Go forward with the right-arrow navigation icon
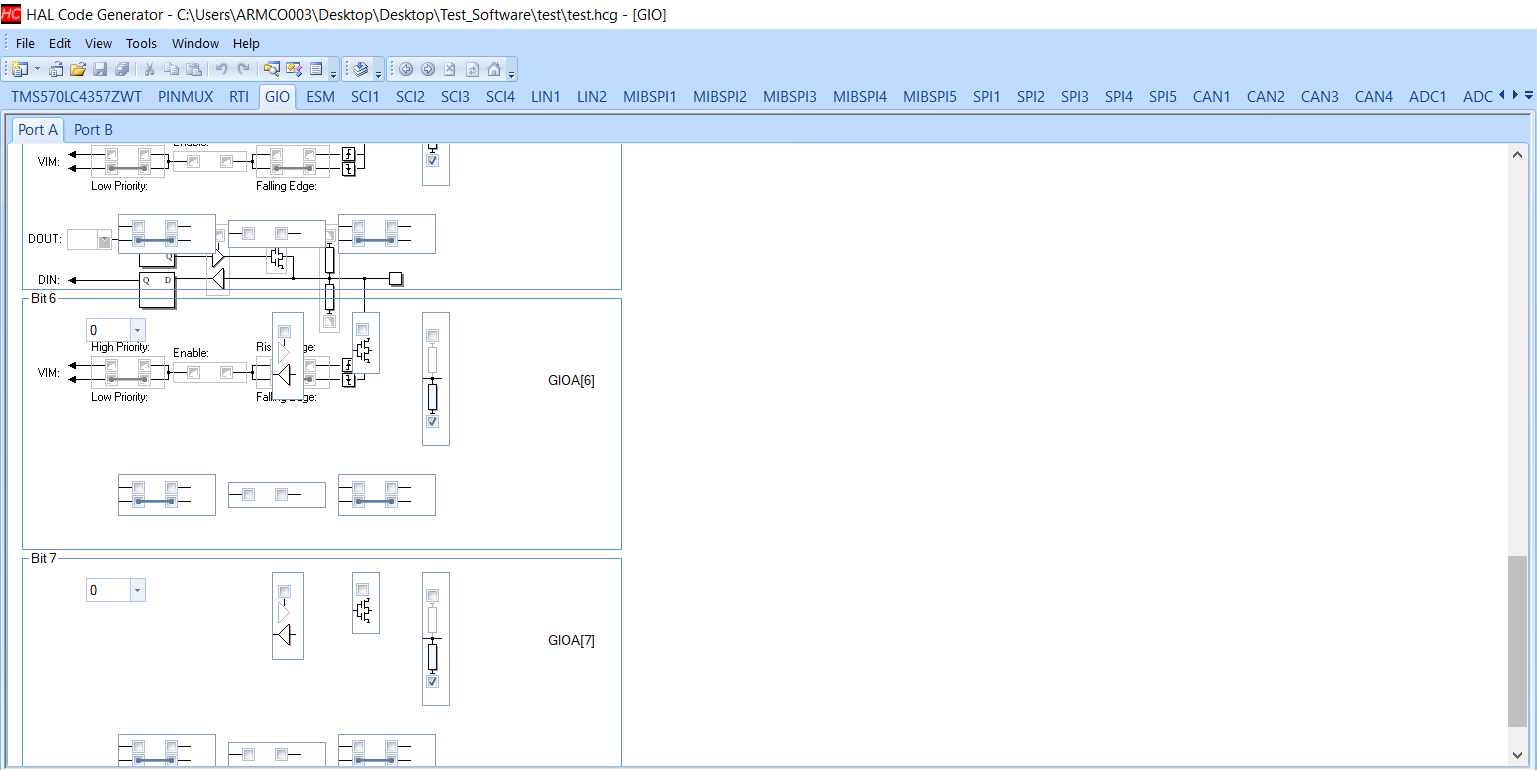The width and height of the screenshot is (1537, 770). (x=428, y=69)
